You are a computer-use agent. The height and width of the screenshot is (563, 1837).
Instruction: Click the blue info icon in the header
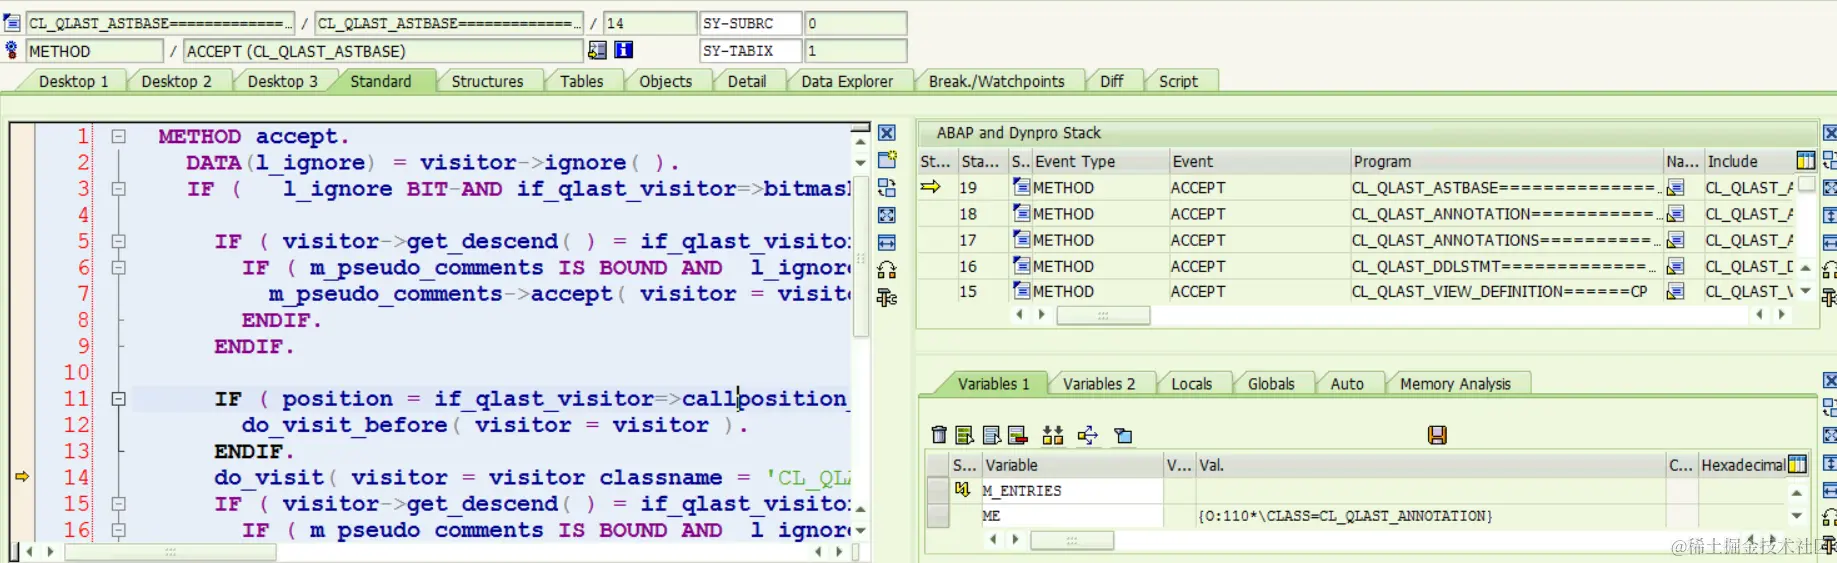coord(624,50)
